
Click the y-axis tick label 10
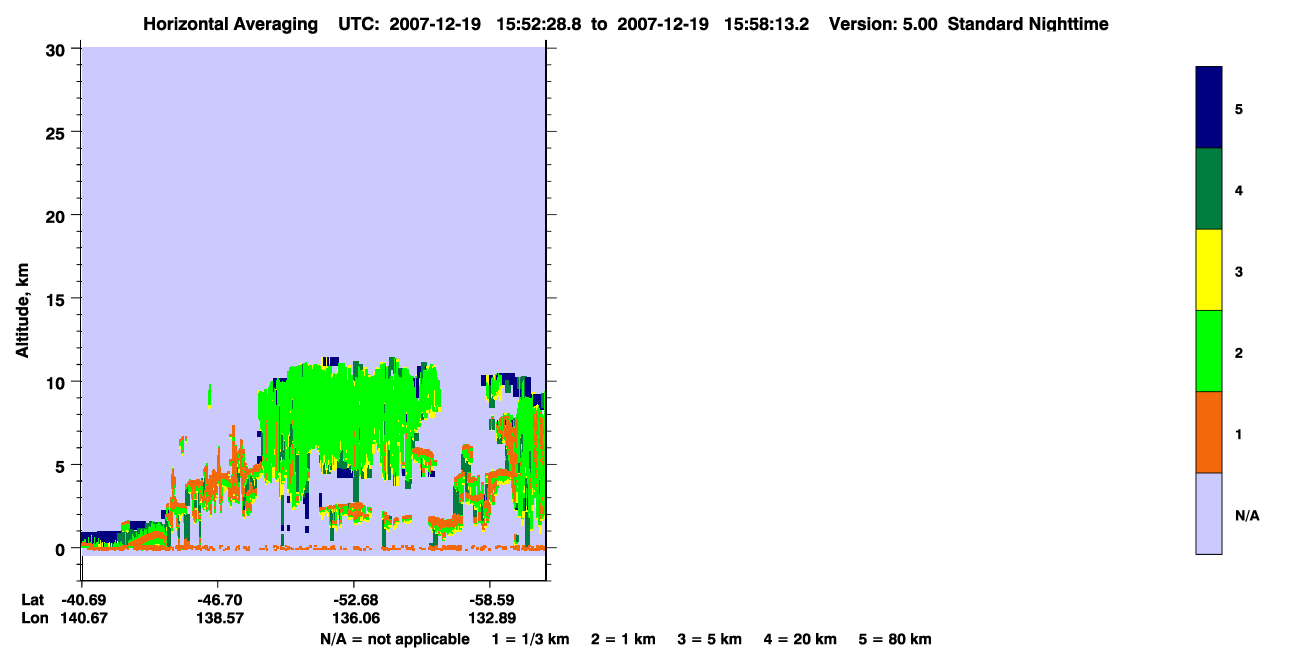tap(57, 382)
